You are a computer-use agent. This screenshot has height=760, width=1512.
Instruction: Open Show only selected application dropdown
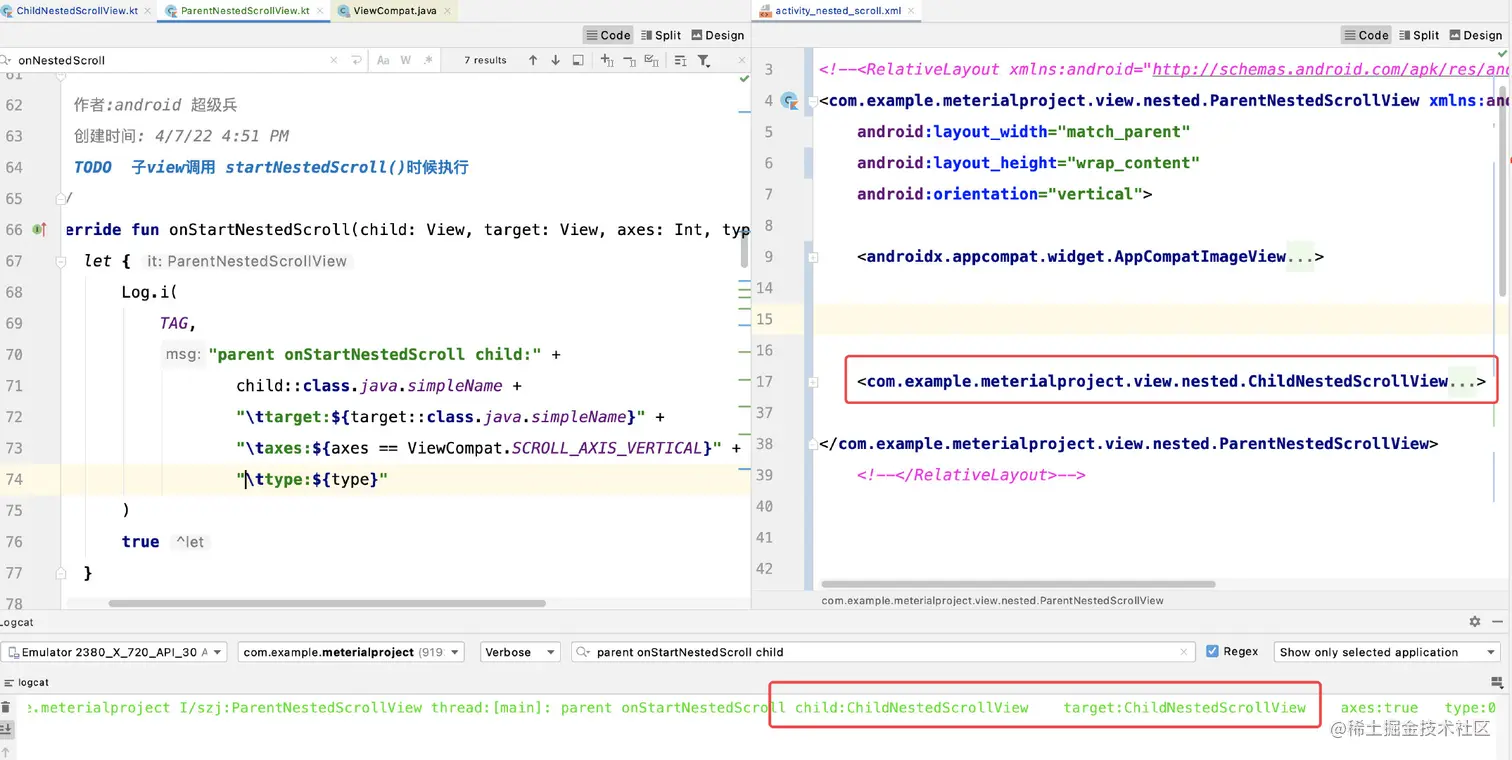tap(1387, 652)
